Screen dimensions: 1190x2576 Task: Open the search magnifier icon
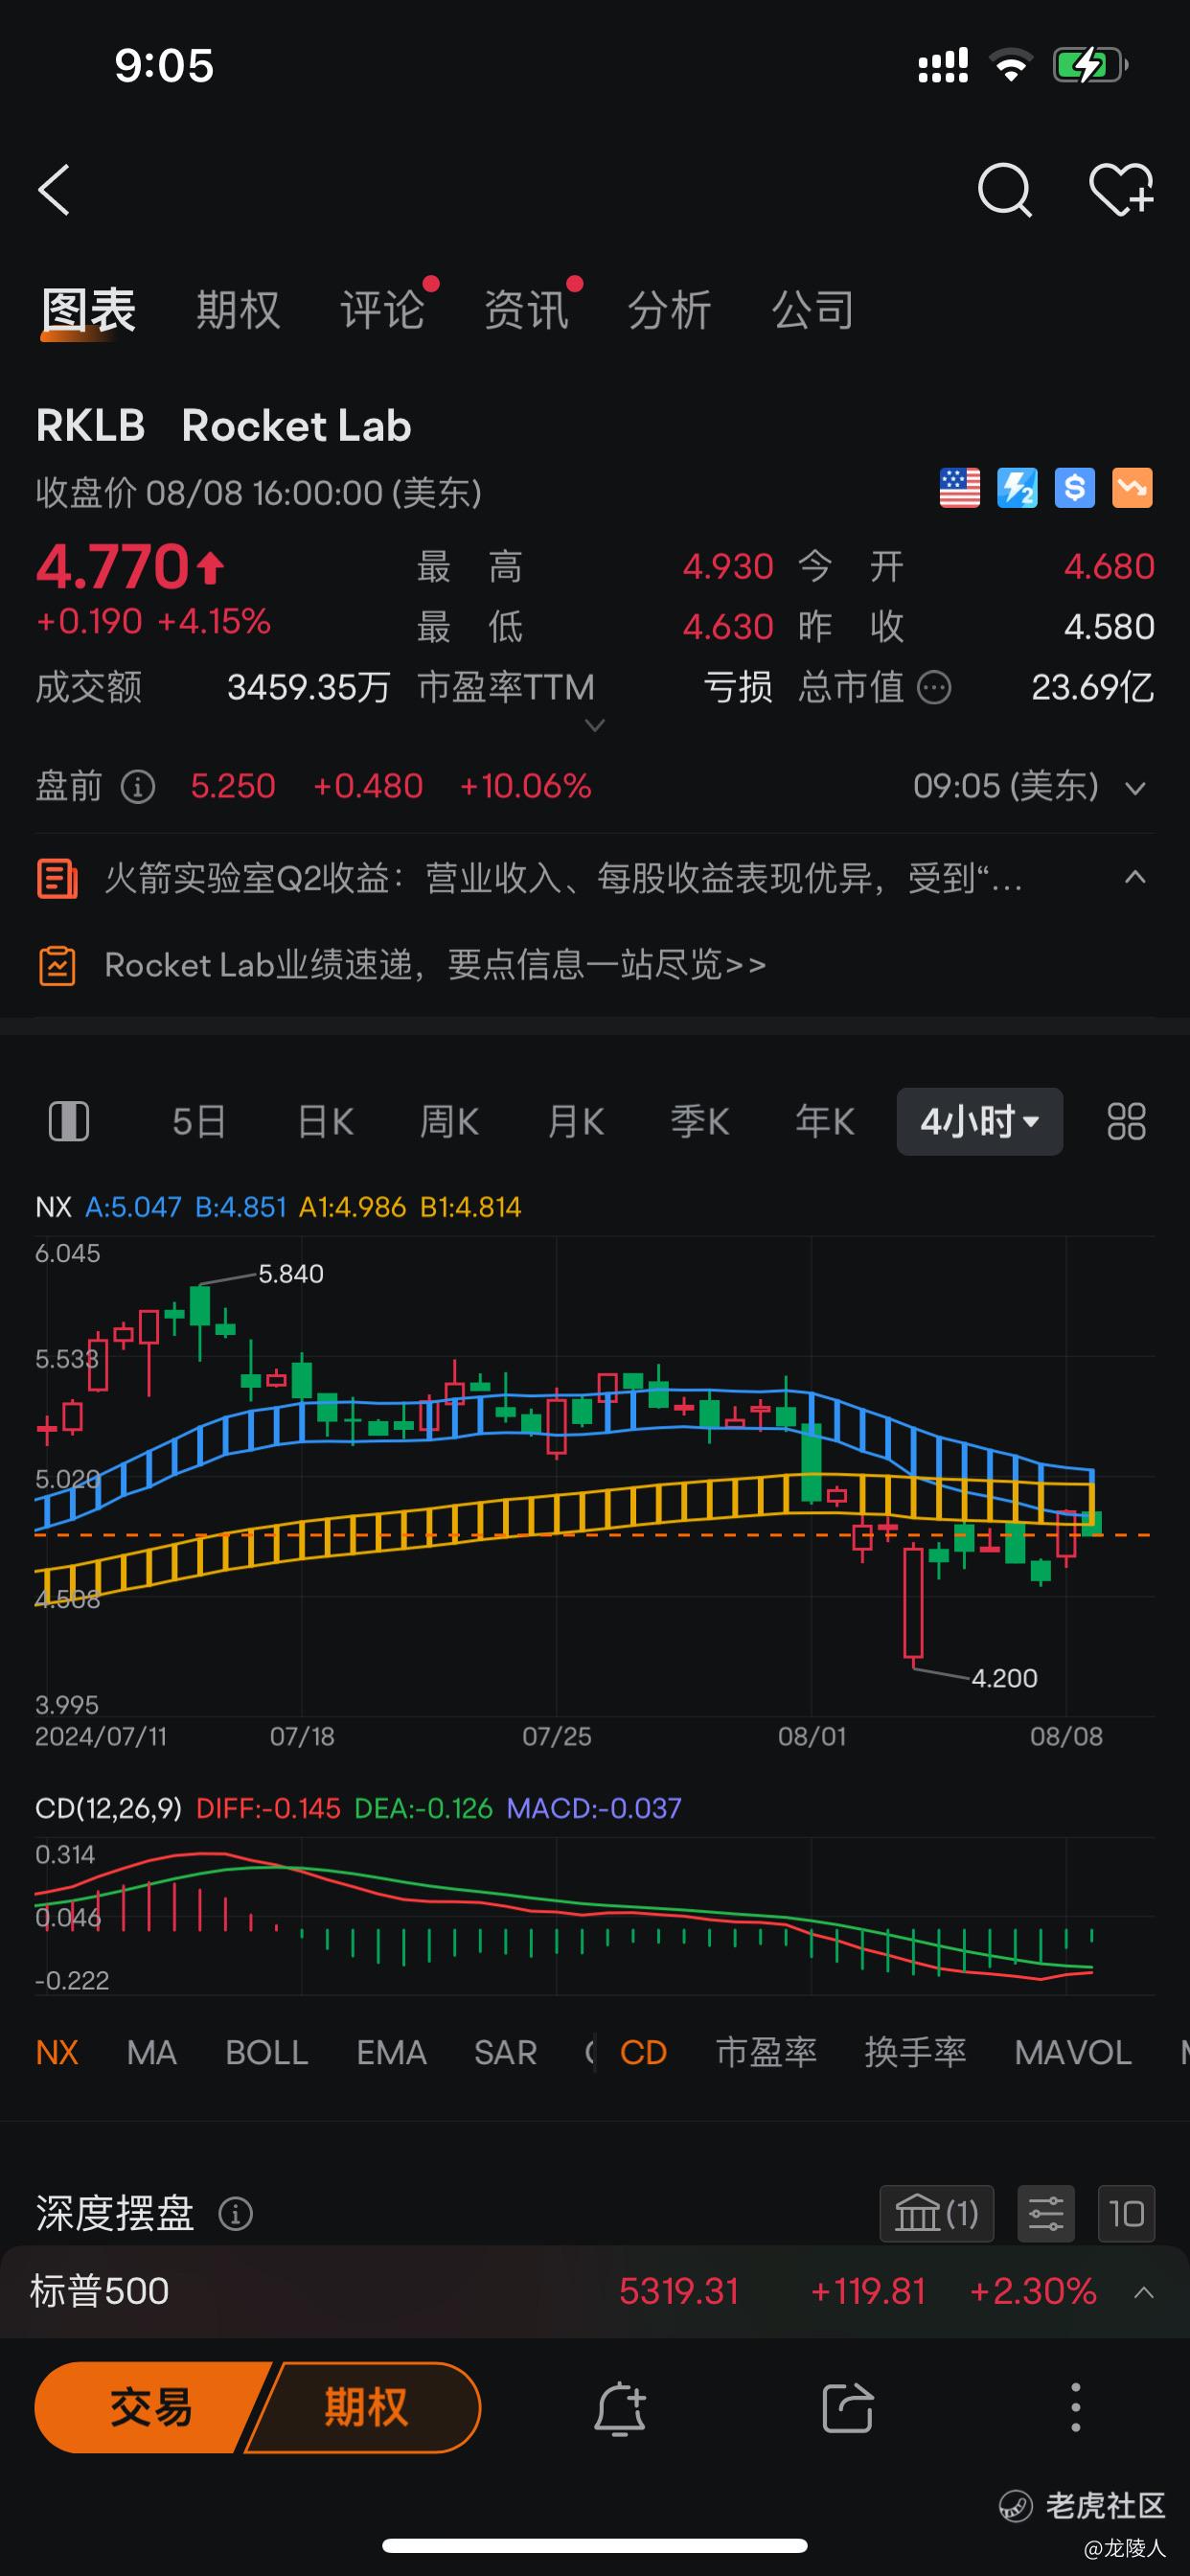click(x=1004, y=190)
